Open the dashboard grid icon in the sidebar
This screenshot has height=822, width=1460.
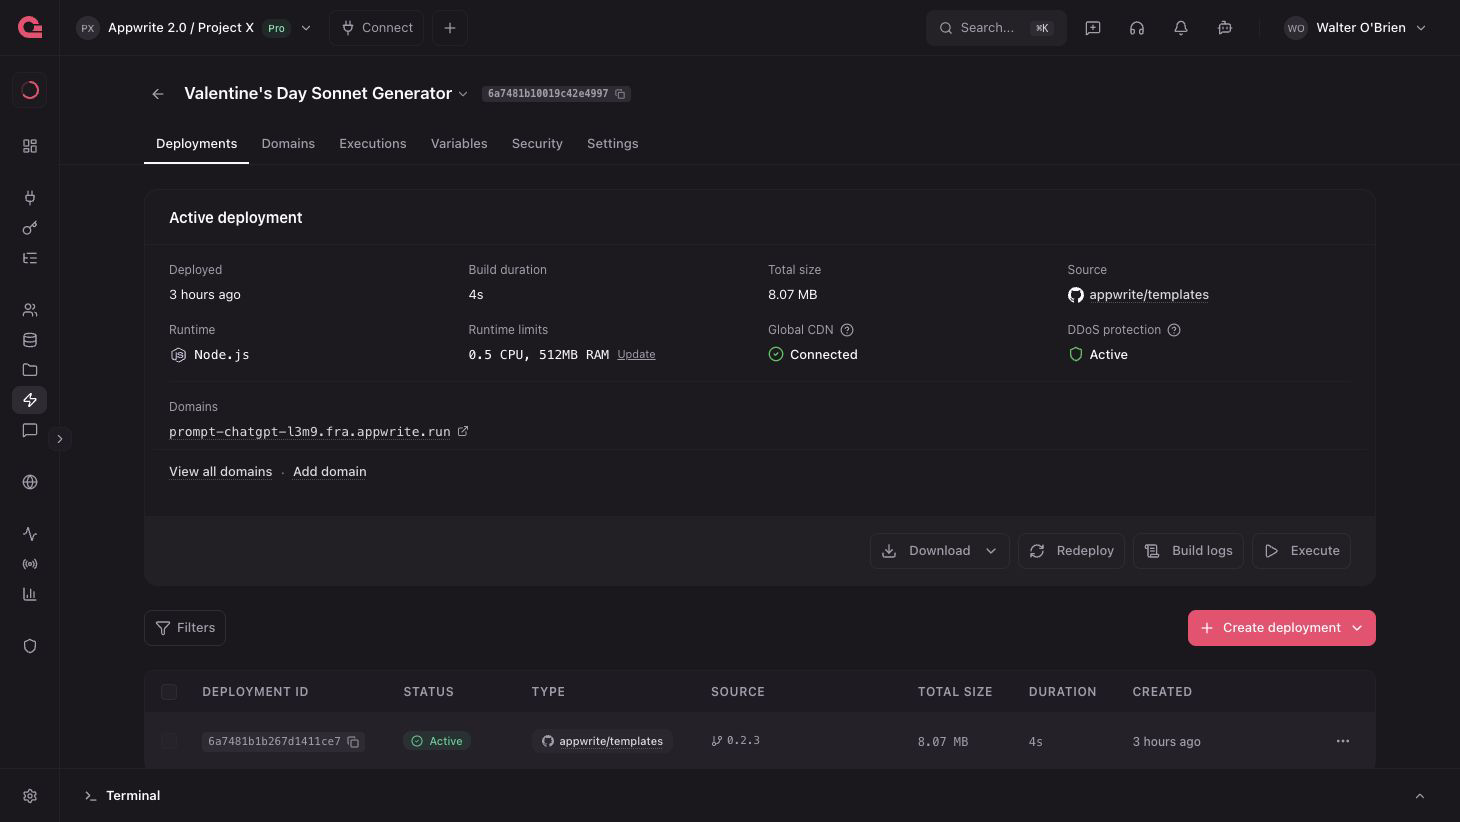click(x=30, y=146)
